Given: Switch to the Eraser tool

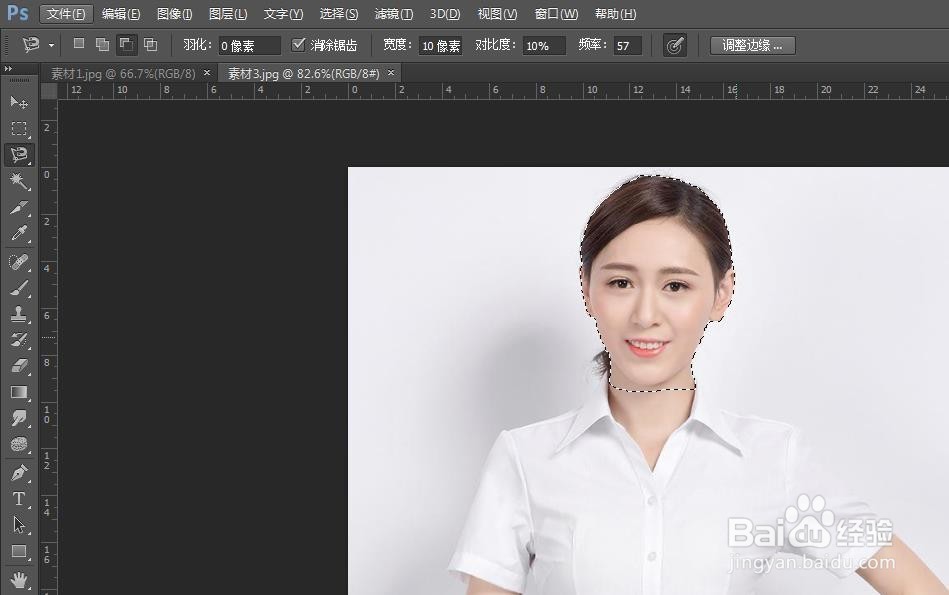Looking at the screenshot, I should click(18, 367).
